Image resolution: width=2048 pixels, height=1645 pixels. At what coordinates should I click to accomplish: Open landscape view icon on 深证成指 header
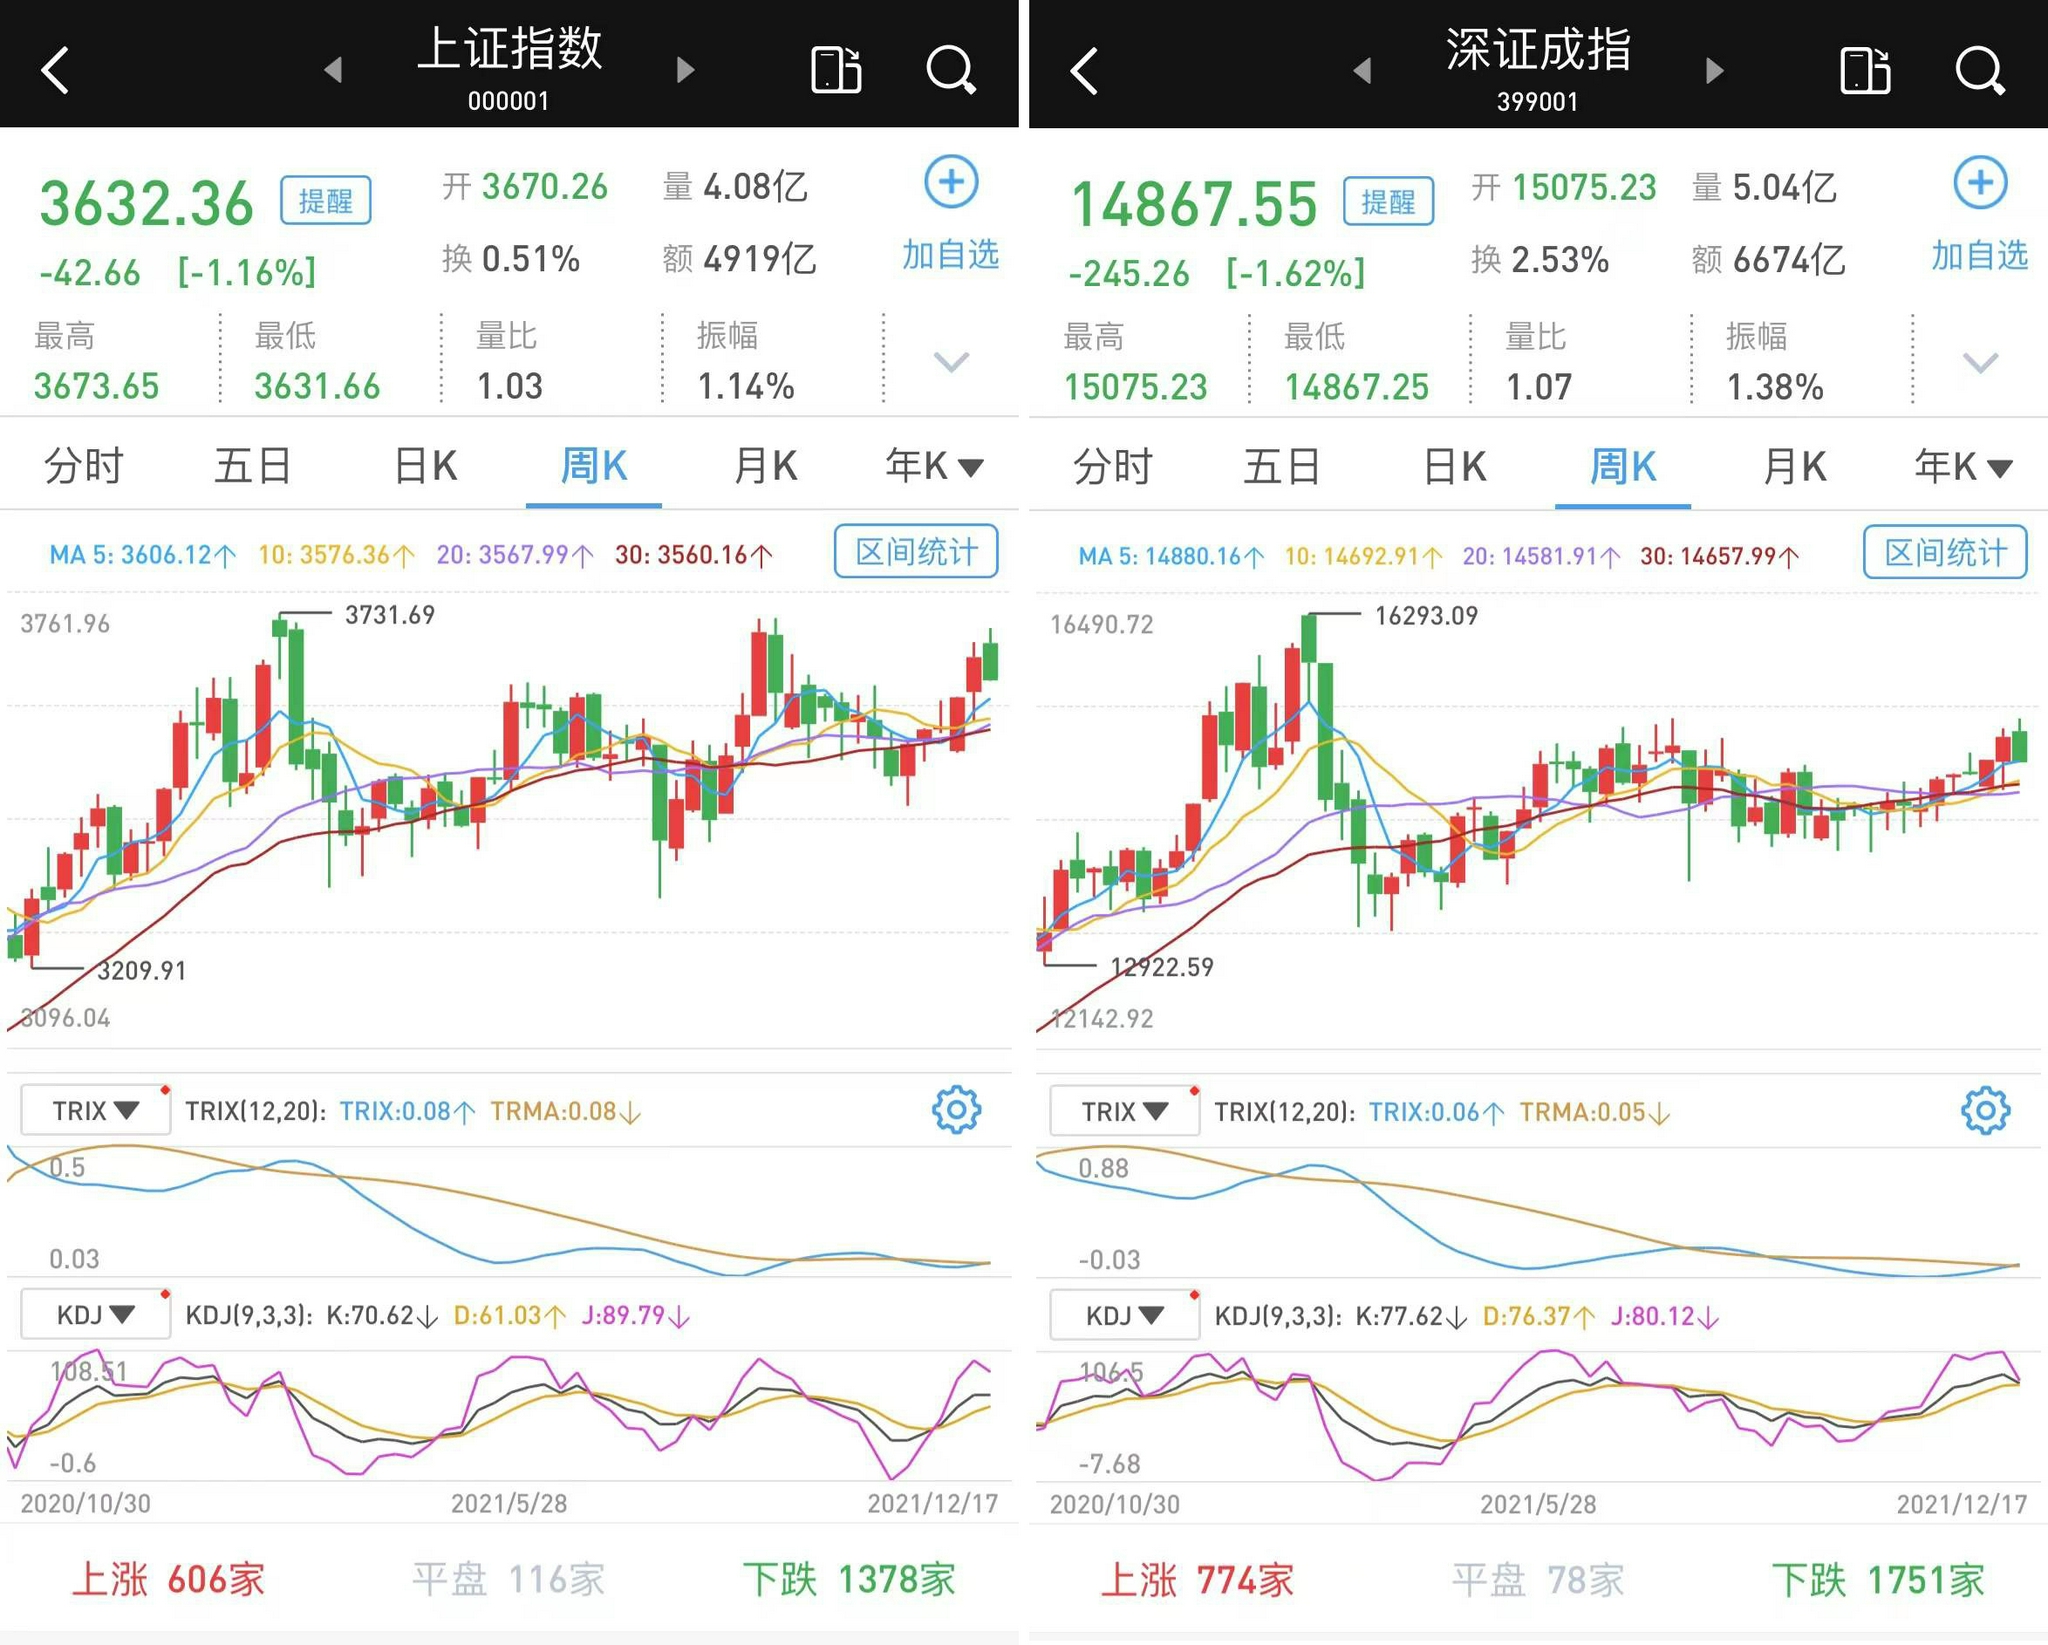click(1865, 71)
